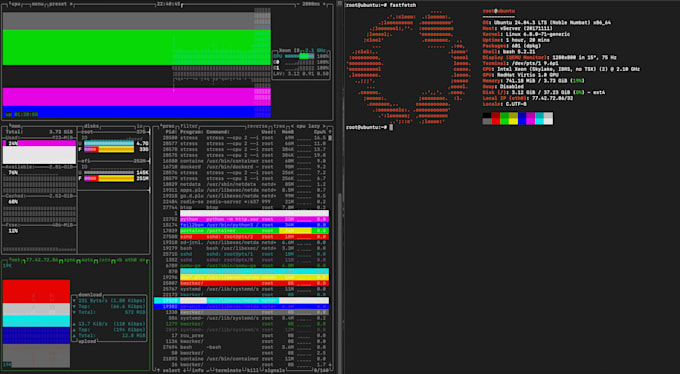Click select up arrow in proc footer
The height and width of the screenshot is (374, 680).
[x=158, y=370]
